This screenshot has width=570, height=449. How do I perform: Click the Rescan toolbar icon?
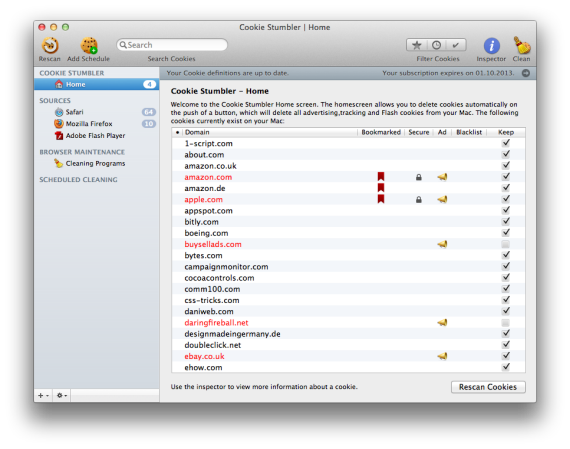pos(50,45)
